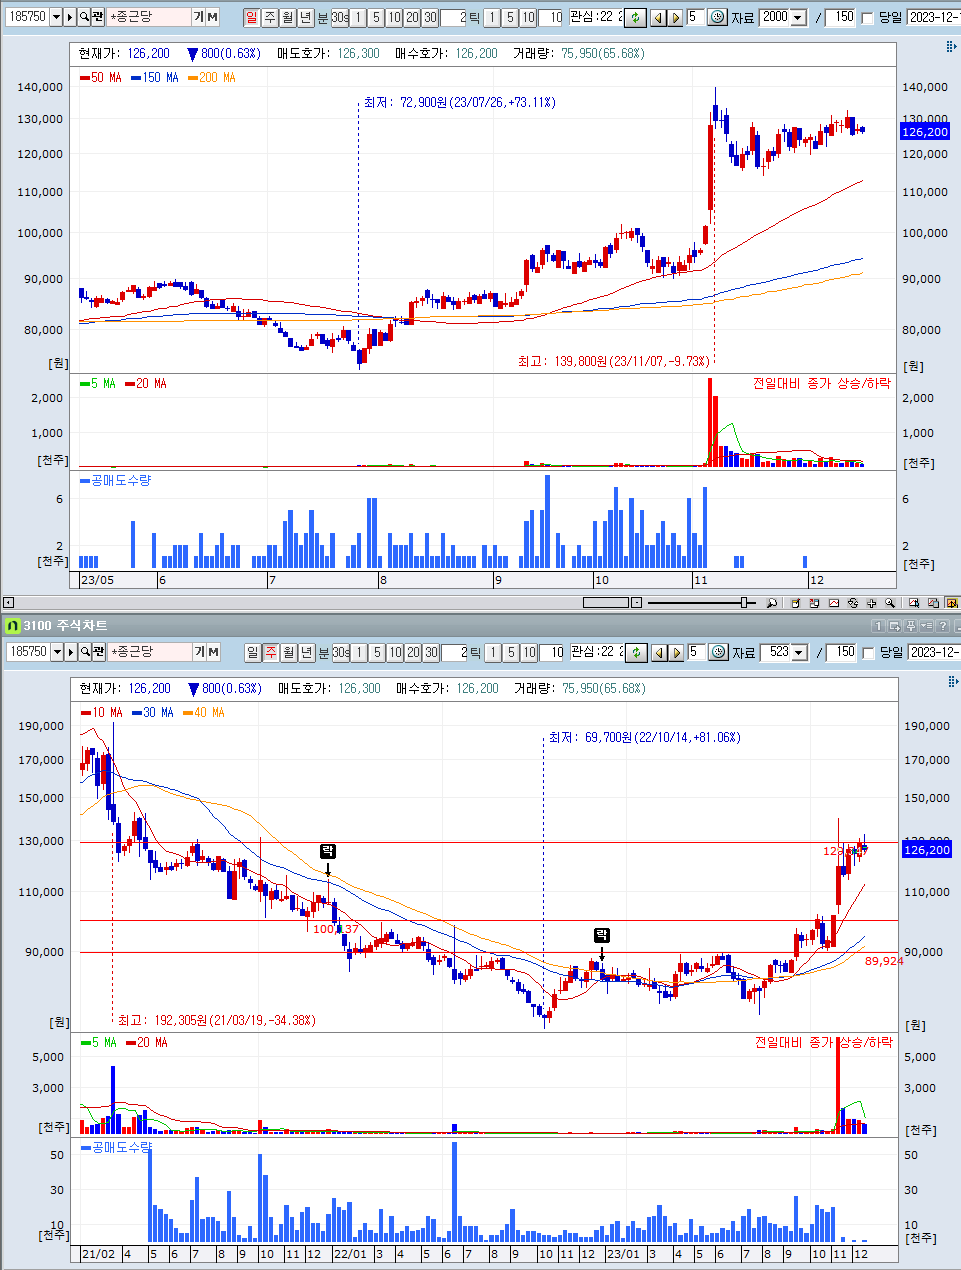Screen dimensions: 961x1270
Task: Enable the 당일 checkbox in upper chart toolbar
Action: 867,17
